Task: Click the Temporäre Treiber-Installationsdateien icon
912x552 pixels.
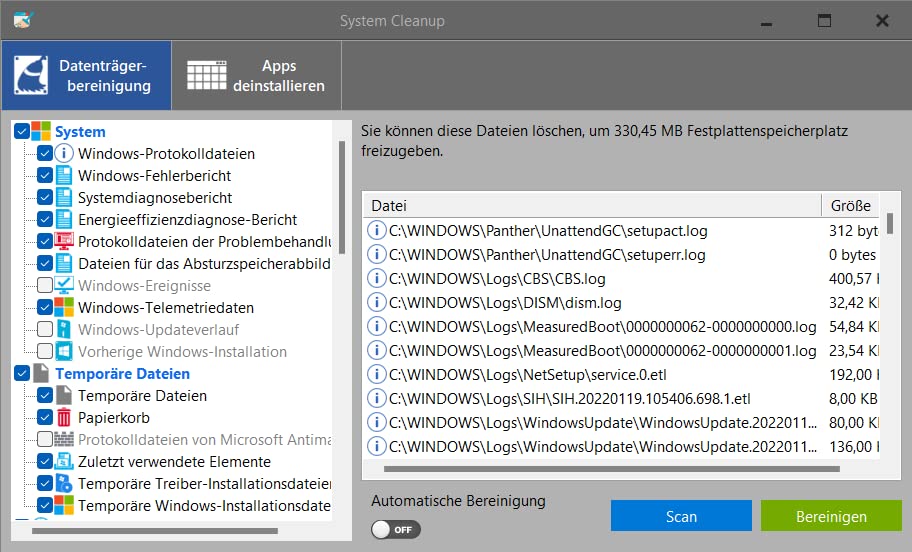Action: tap(64, 484)
